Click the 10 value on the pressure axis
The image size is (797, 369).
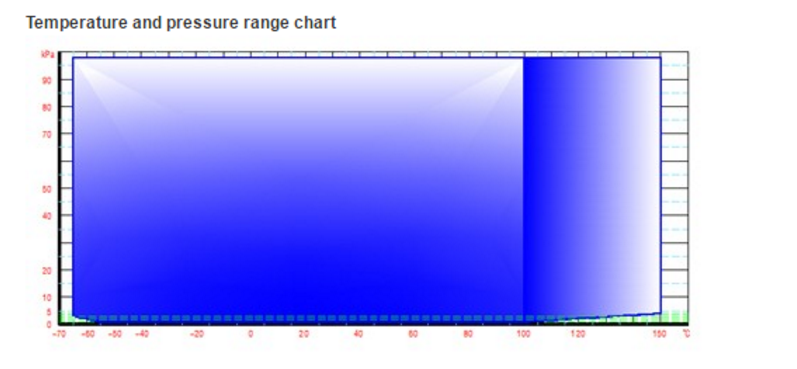tap(49, 297)
